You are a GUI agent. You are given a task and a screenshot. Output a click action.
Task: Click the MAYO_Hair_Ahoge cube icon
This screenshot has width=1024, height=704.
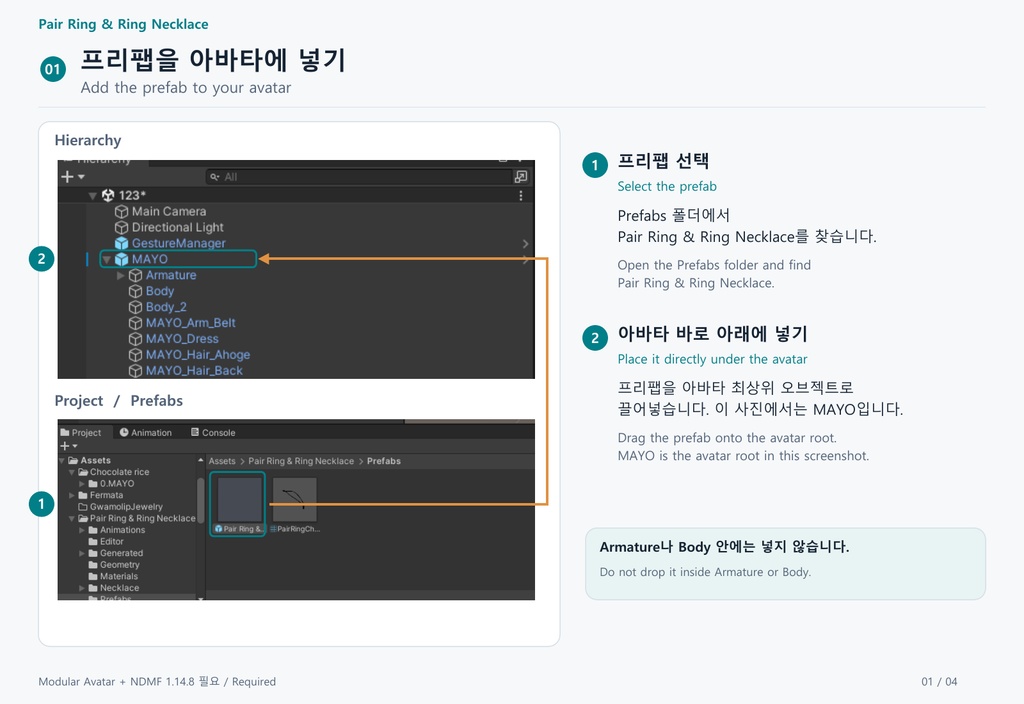pos(135,355)
